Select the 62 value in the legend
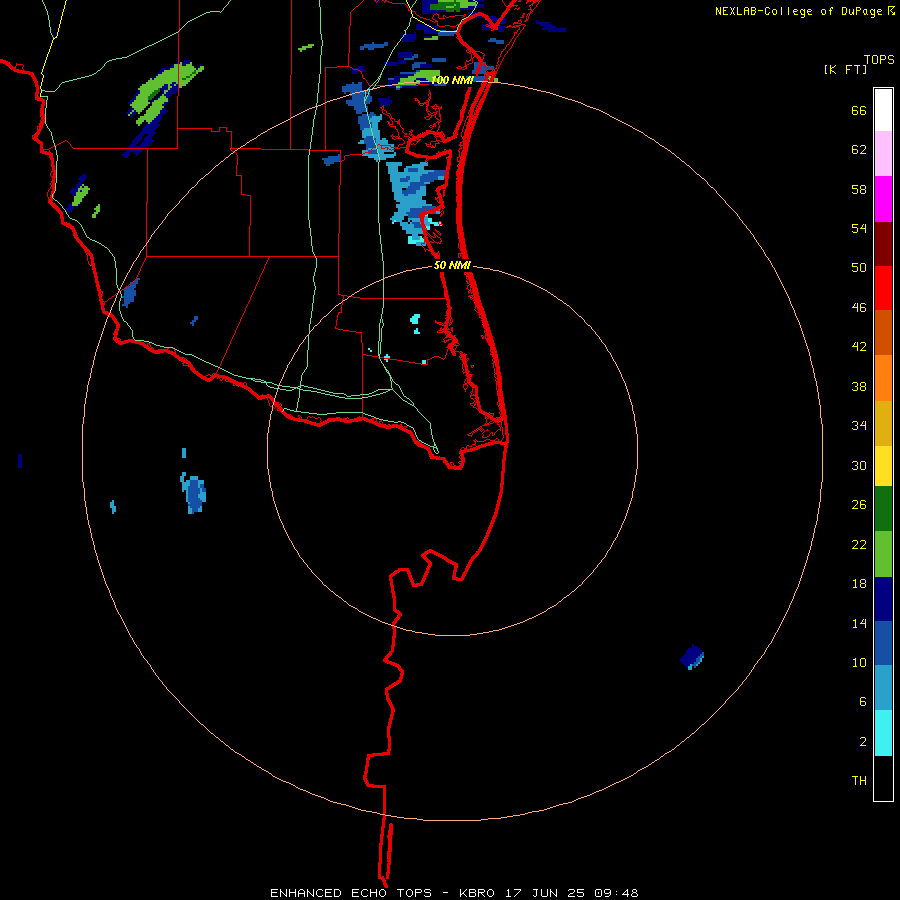 [859, 150]
